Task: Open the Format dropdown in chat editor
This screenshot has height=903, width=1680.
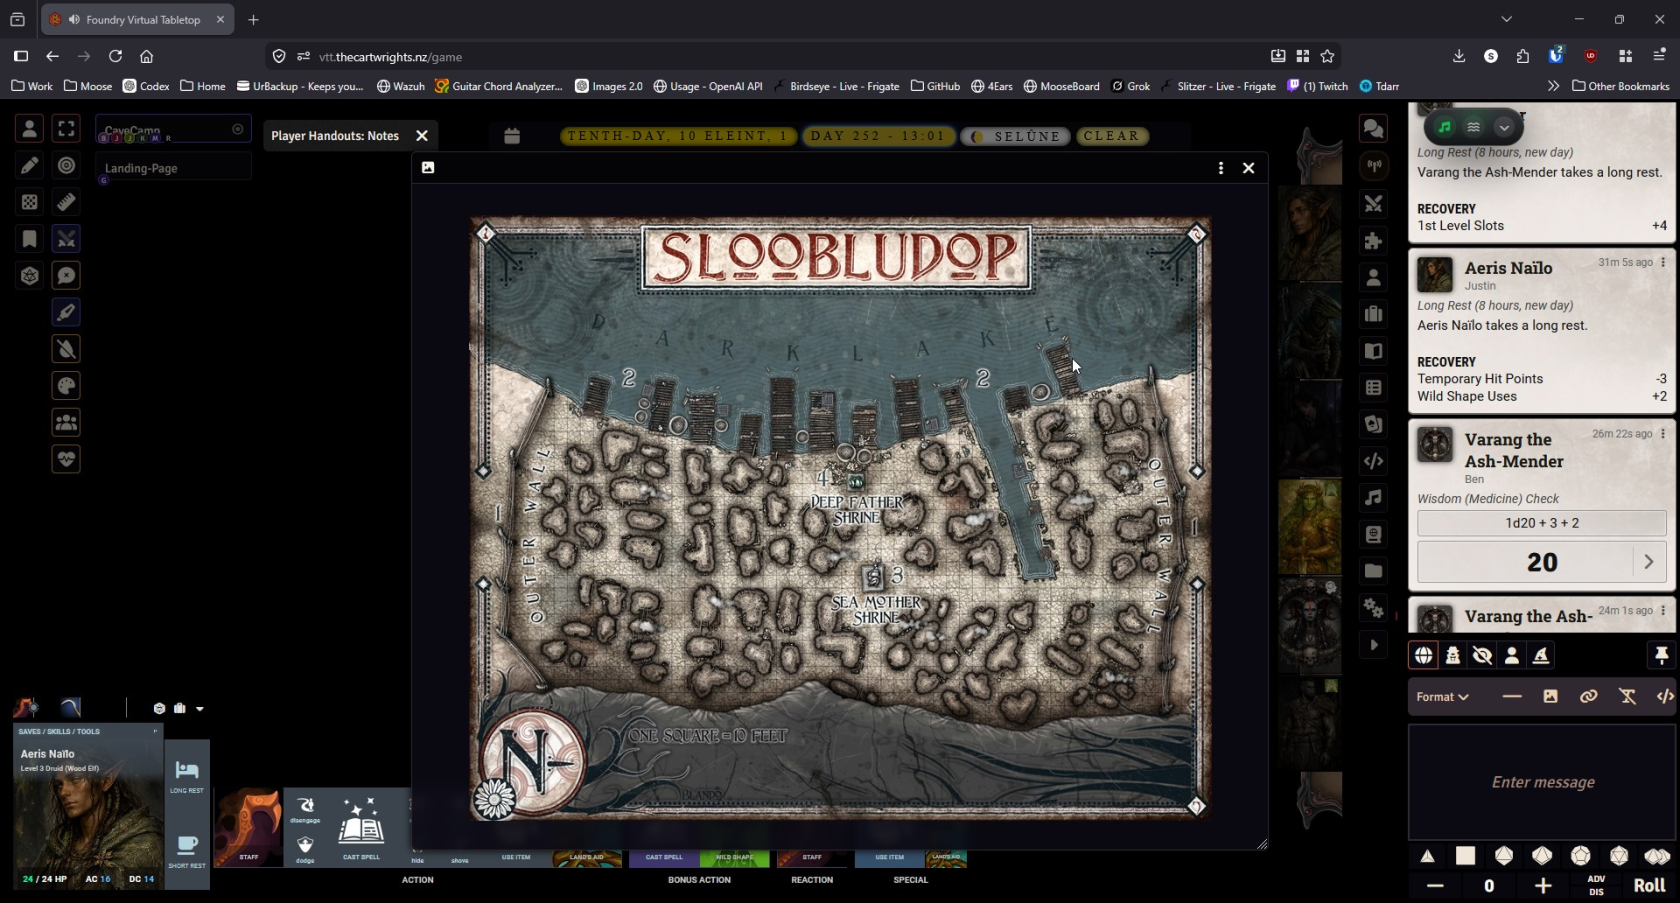Action: (x=1442, y=697)
